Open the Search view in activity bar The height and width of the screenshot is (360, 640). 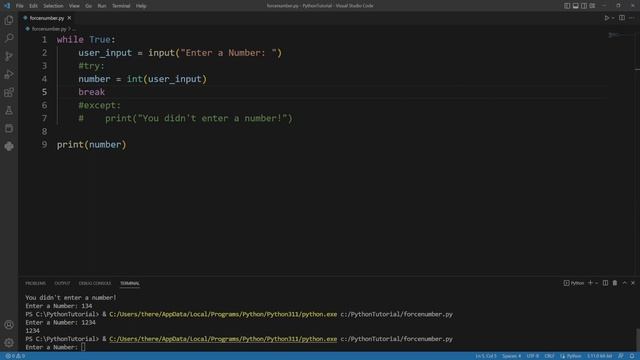(9, 38)
